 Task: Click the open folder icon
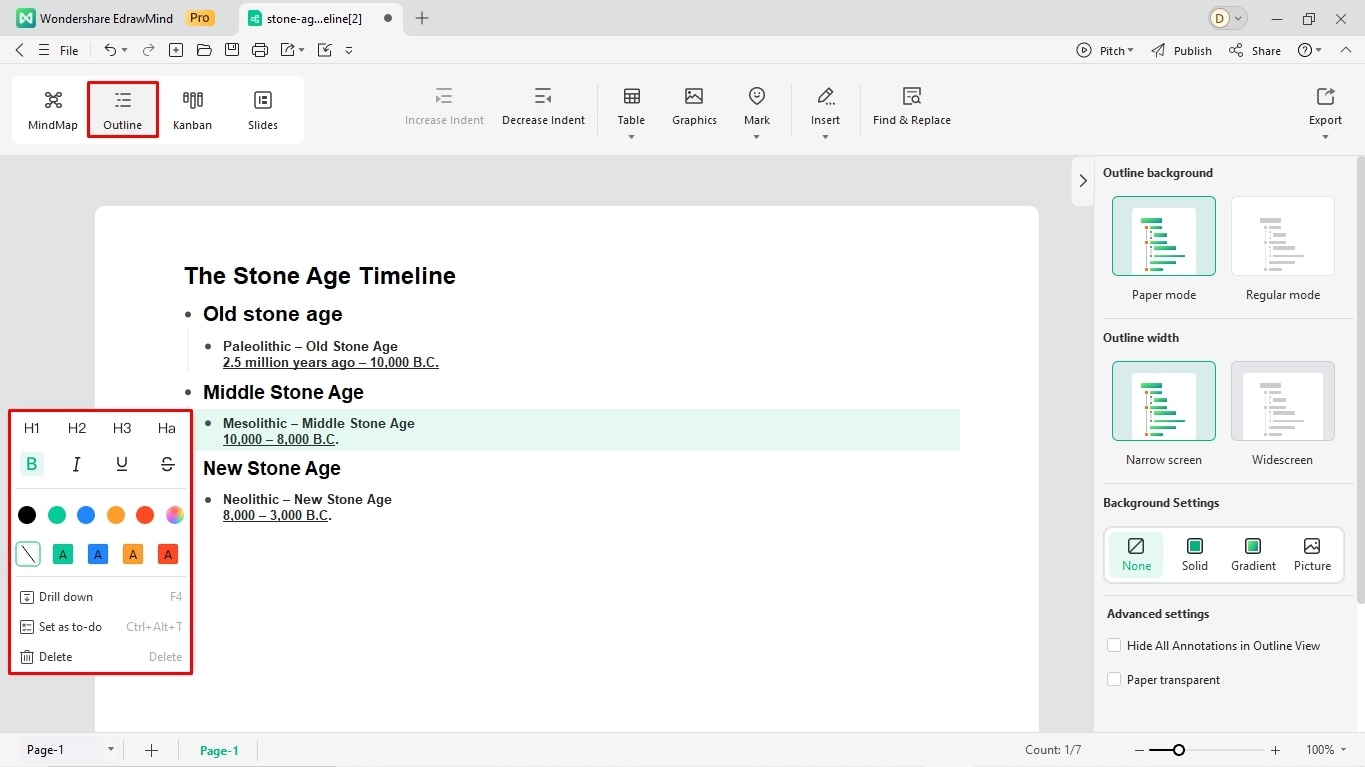[204, 50]
